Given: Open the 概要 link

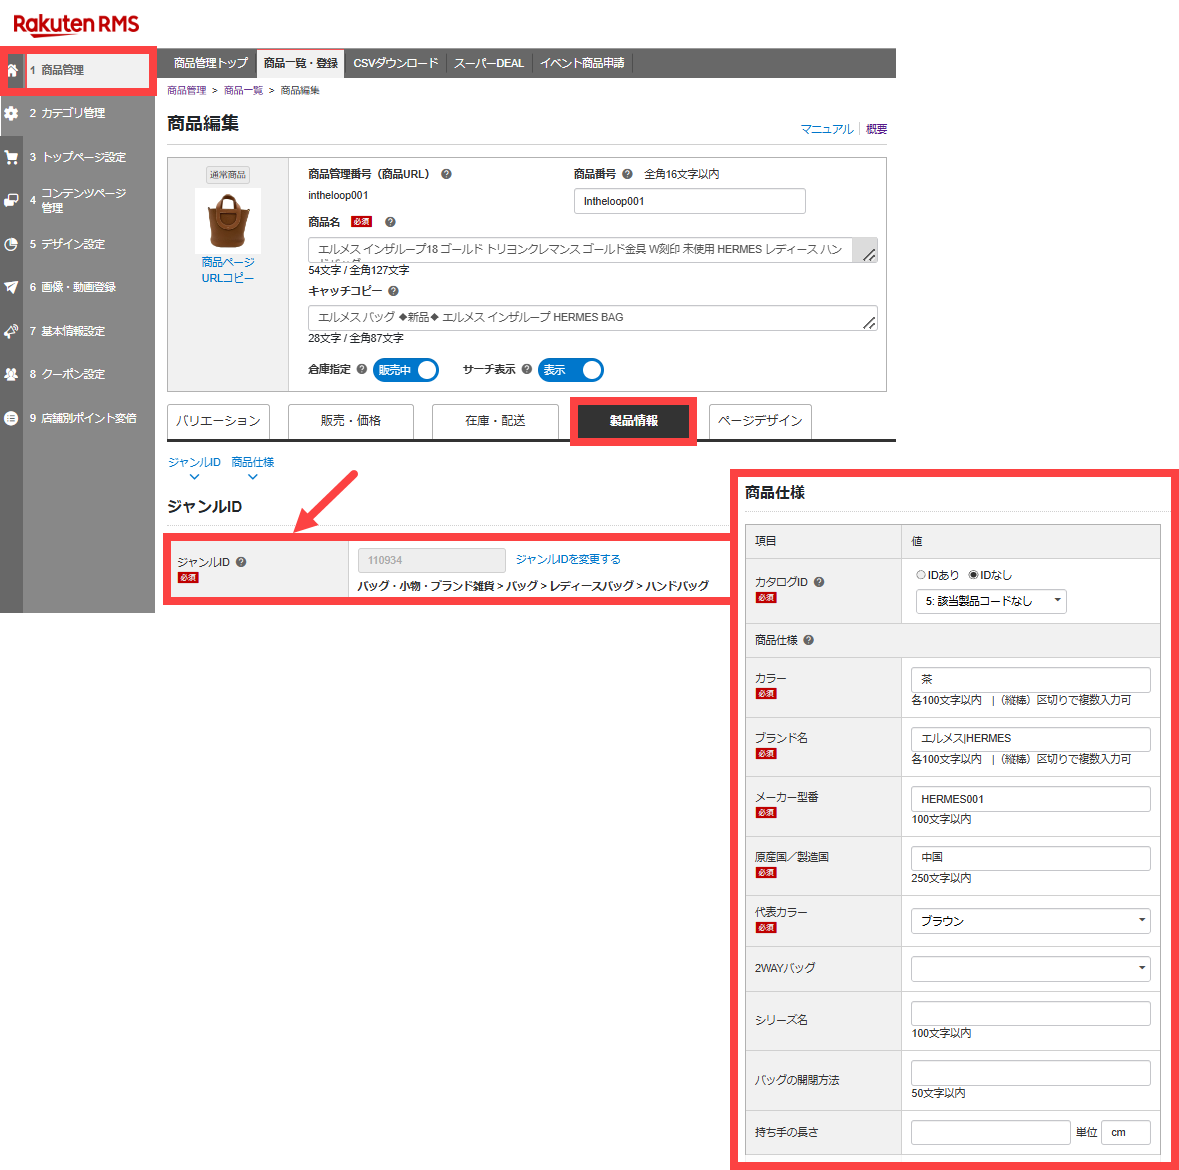Looking at the screenshot, I should tap(876, 129).
